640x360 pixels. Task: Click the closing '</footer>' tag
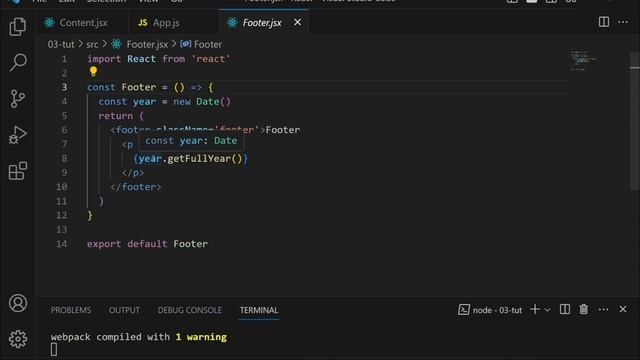[x=136, y=187]
